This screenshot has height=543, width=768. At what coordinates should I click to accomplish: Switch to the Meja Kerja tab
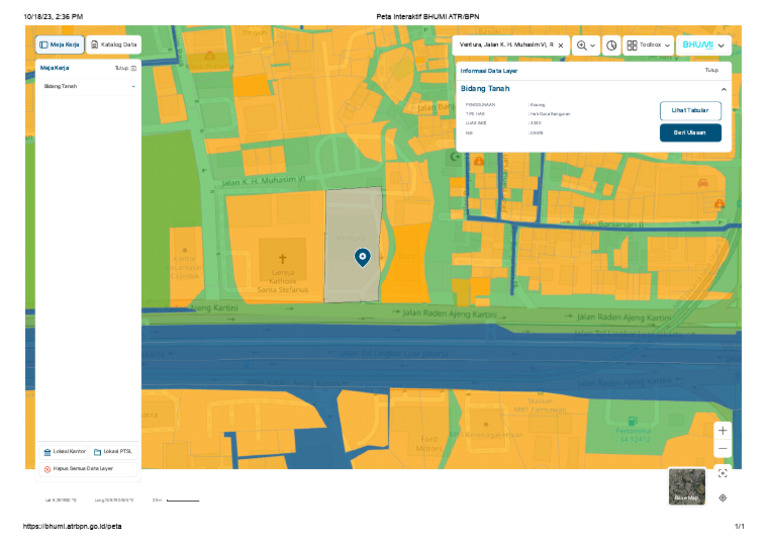coord(60,44)
